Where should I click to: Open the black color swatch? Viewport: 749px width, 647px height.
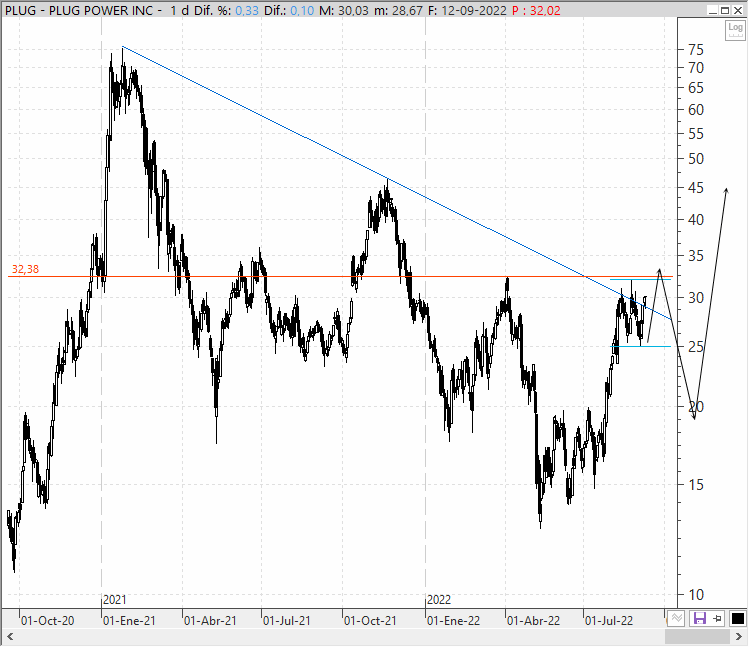(738, 619)
